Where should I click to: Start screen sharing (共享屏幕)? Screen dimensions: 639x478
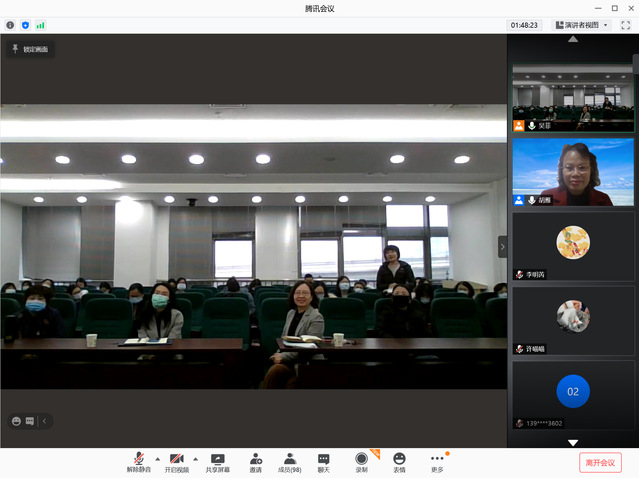(x=217, y=461)
